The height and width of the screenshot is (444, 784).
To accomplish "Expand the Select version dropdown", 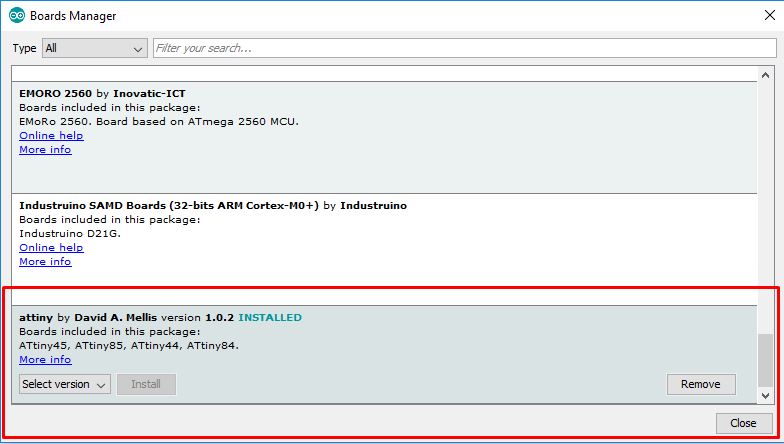I will pos(65,384).
